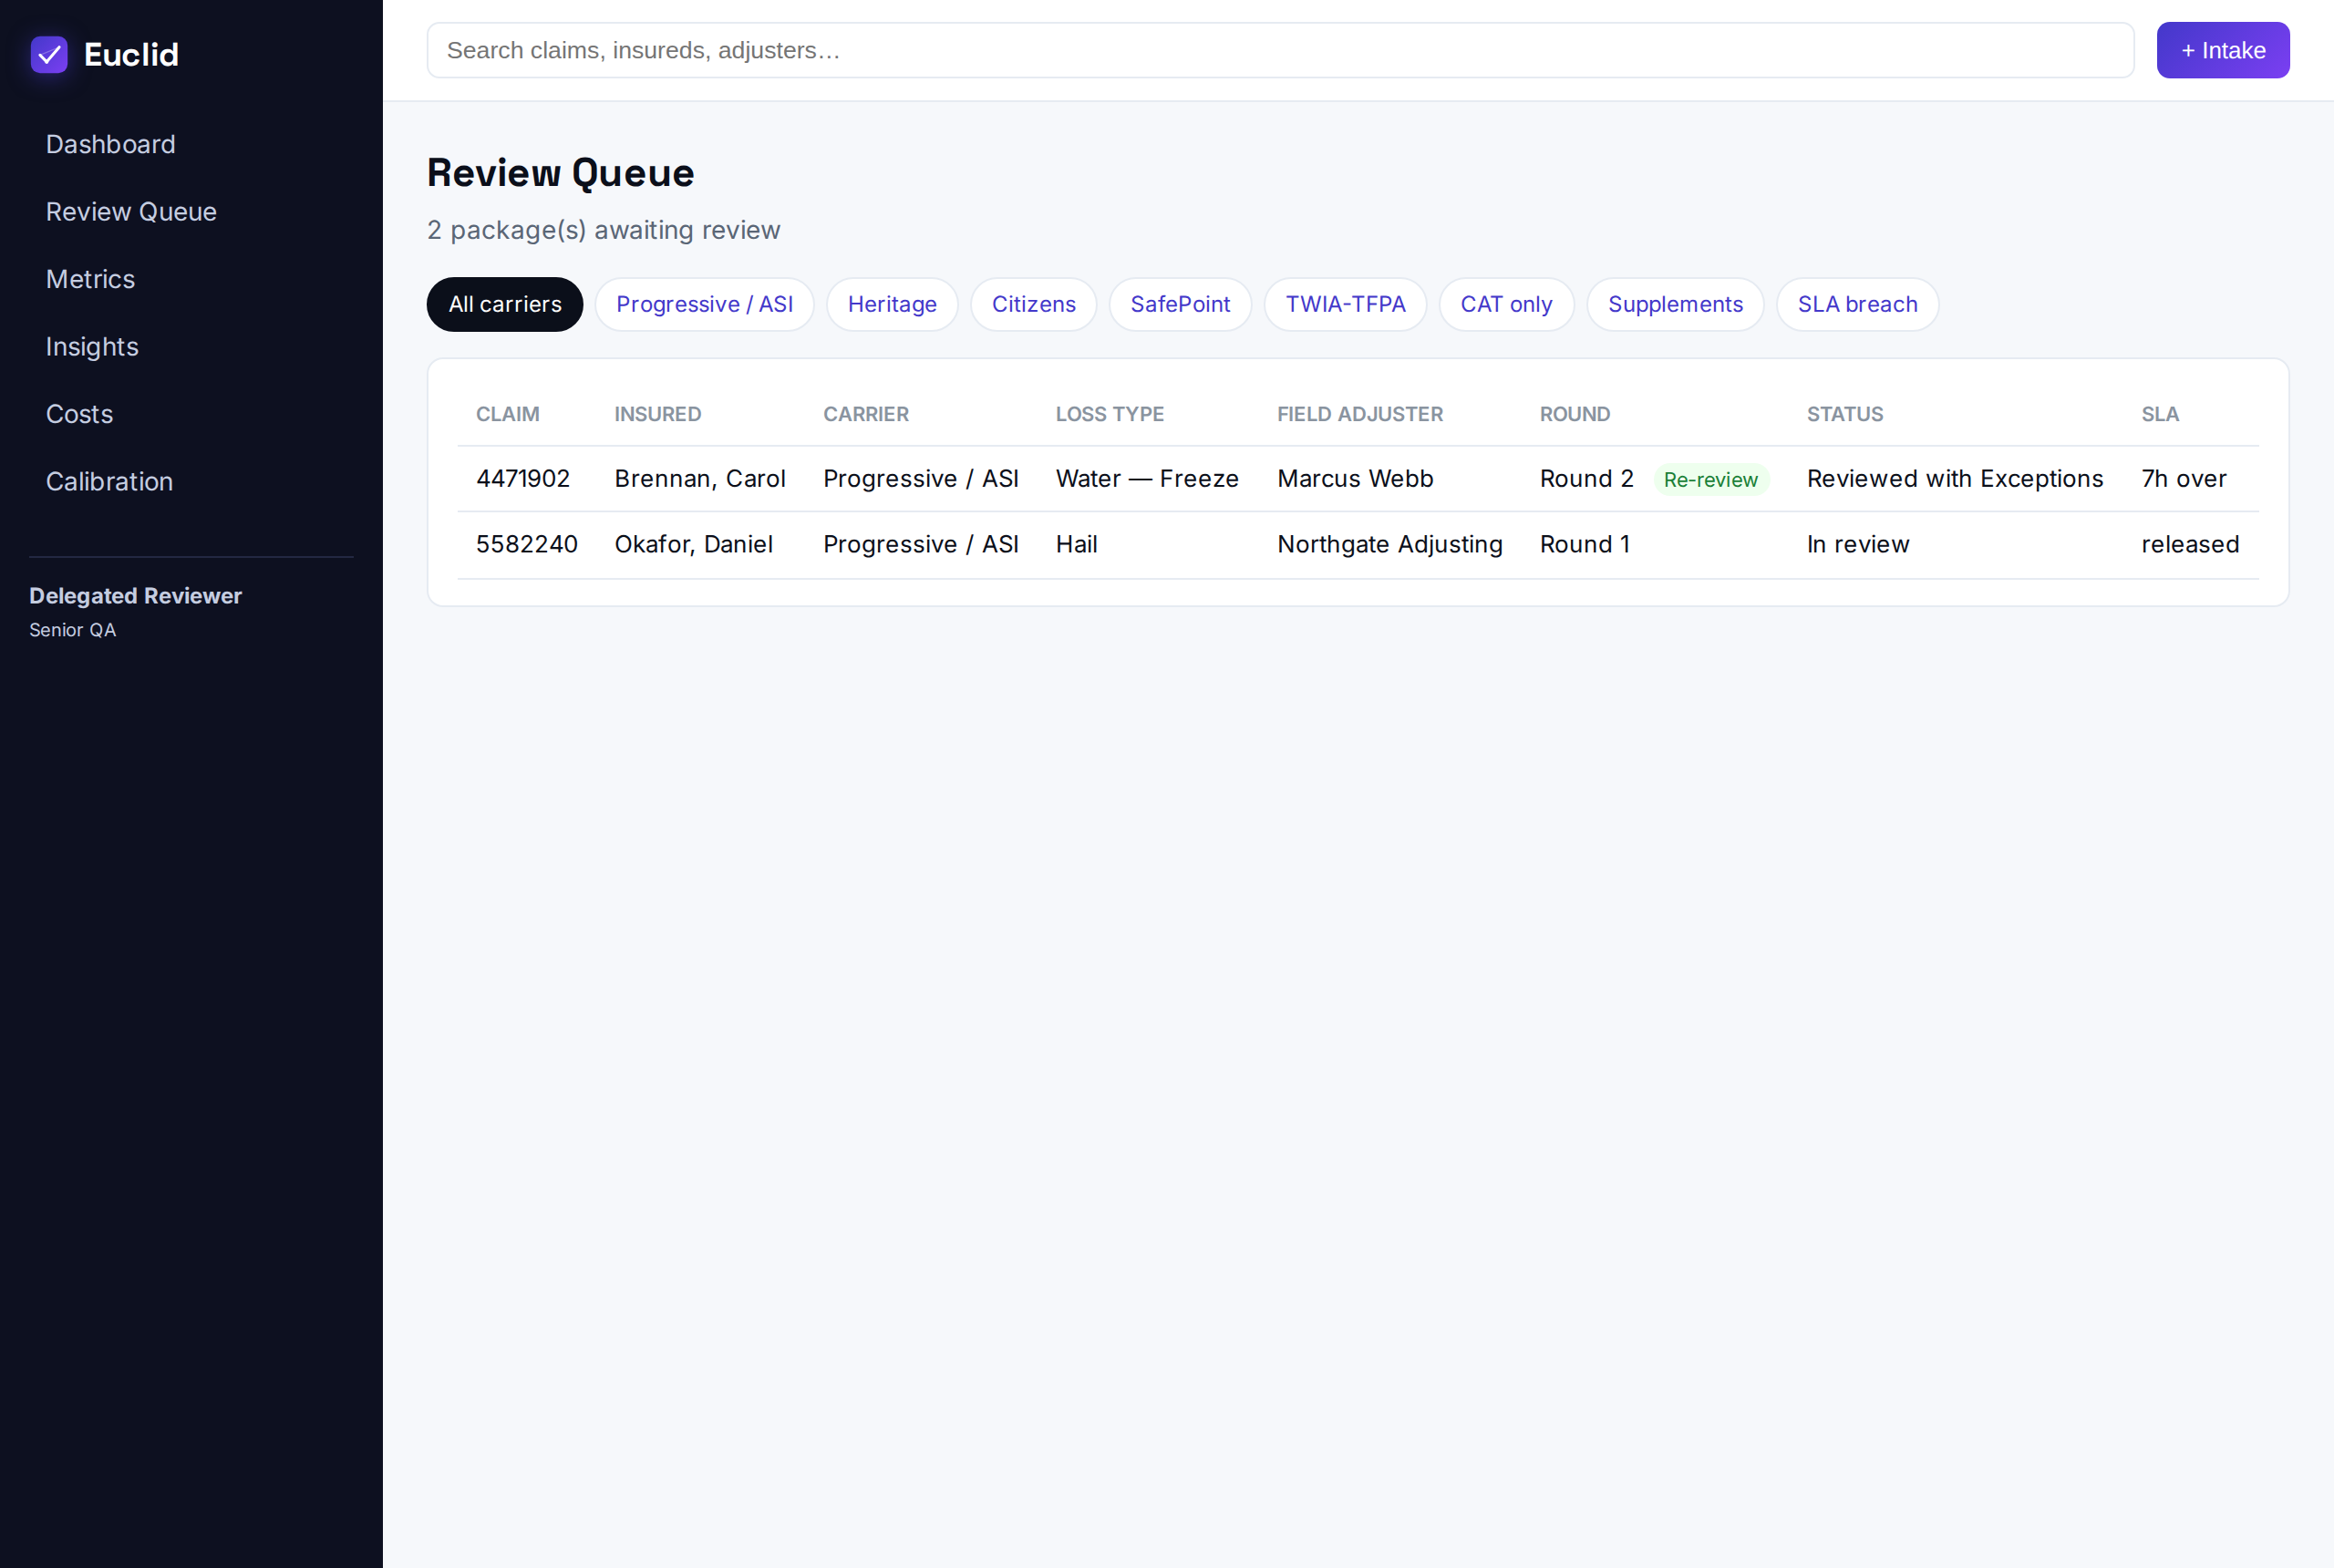The width and height of the screenshot is (2334, 1568).
Task: Click Reviewed with Exceptions status
Action: 1954,479
